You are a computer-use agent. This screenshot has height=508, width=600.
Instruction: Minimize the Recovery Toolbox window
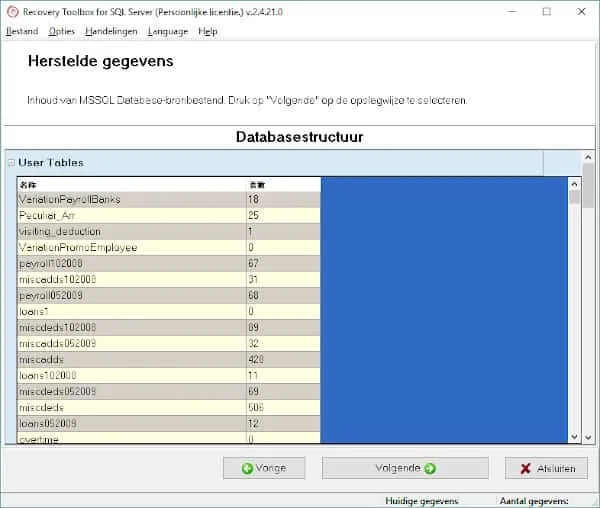click(x=512, y=12)
